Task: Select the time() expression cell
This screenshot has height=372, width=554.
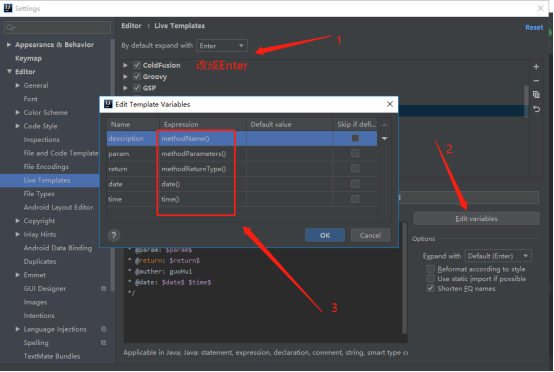Action: 203,199
